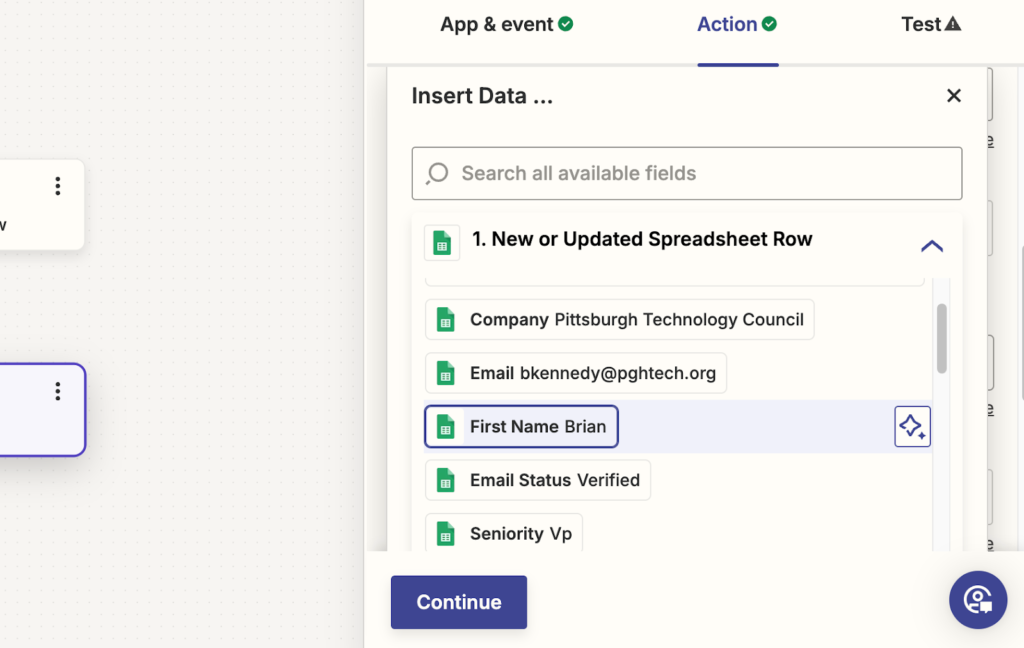
Task: Open three-dot menu on upper workflow step
Action: coord(58,186)
